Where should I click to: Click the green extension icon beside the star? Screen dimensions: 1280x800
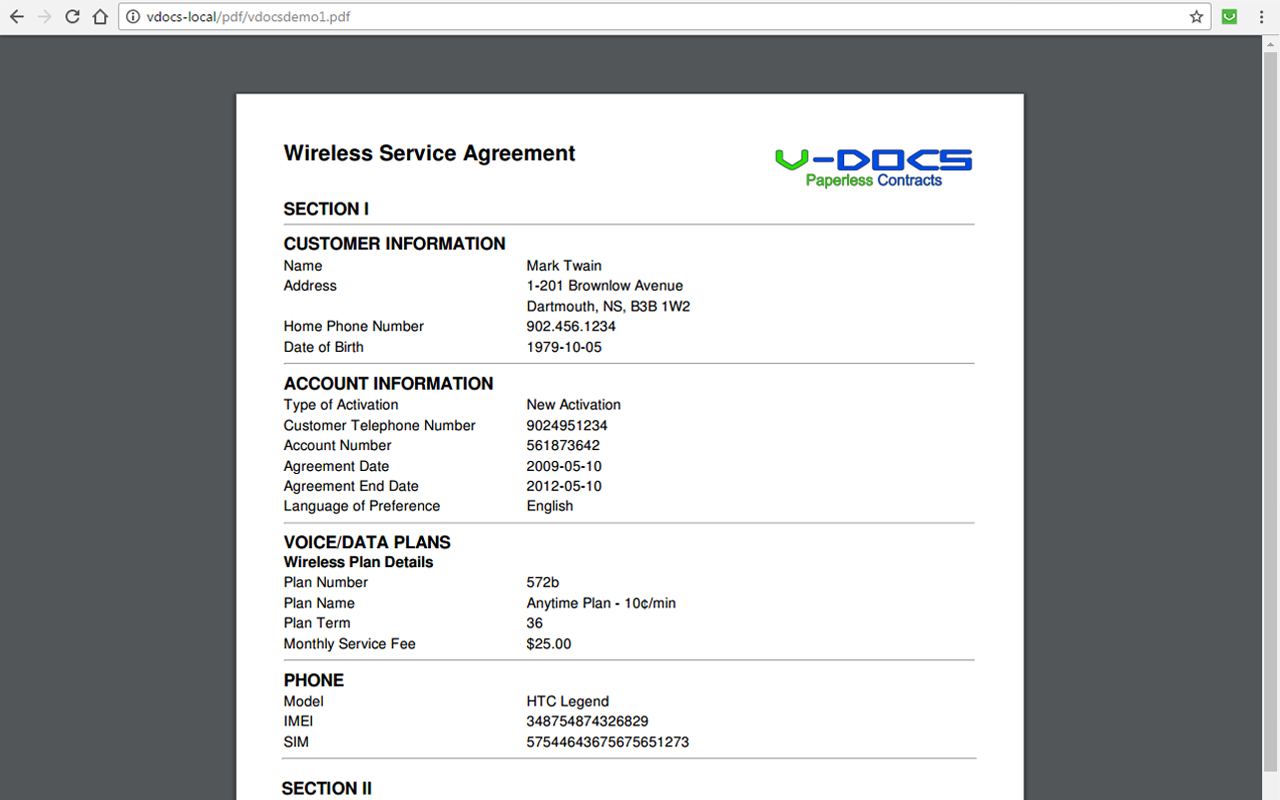pos(1229,16)
